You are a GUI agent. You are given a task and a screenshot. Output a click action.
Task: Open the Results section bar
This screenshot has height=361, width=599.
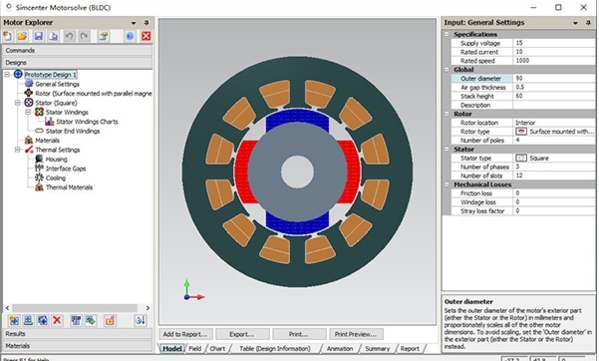78,333
